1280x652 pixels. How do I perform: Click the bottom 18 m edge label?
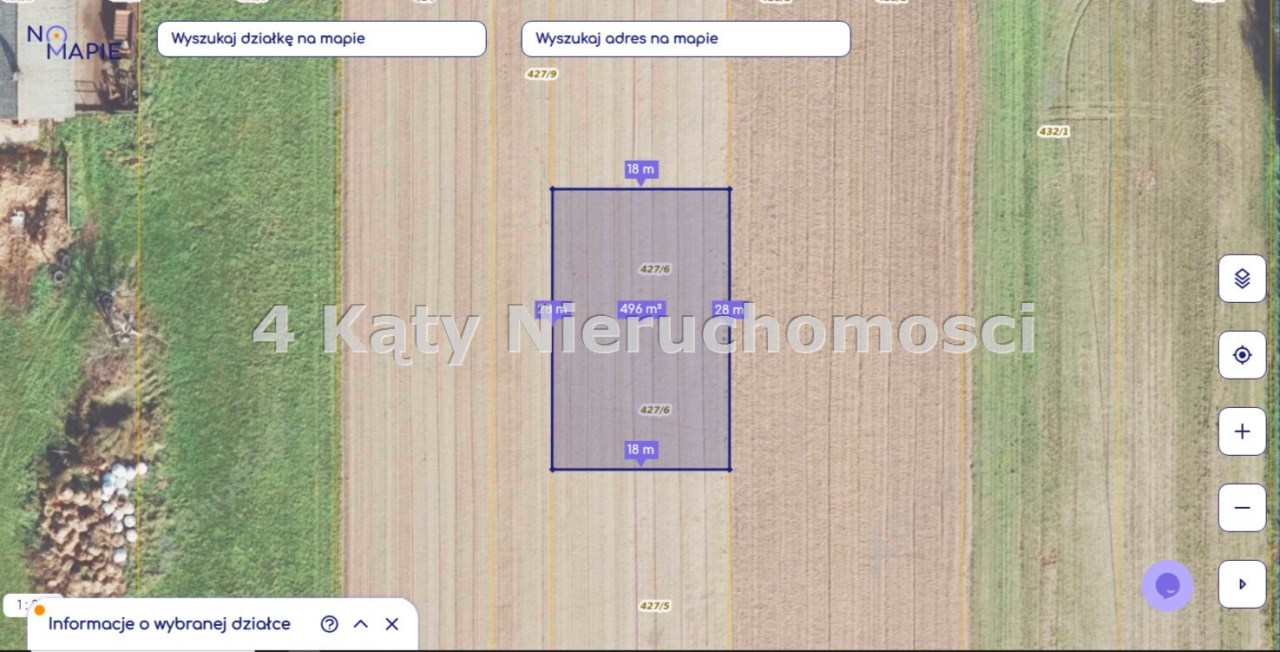click(641, 450)
